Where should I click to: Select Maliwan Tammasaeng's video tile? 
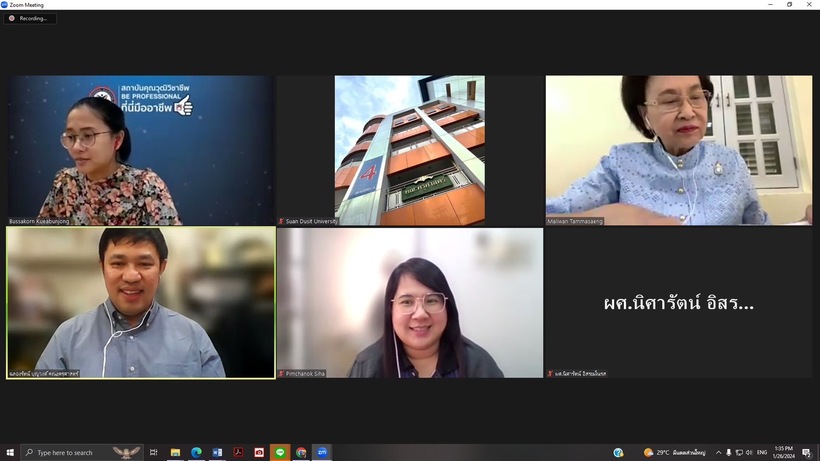point(678,150)
